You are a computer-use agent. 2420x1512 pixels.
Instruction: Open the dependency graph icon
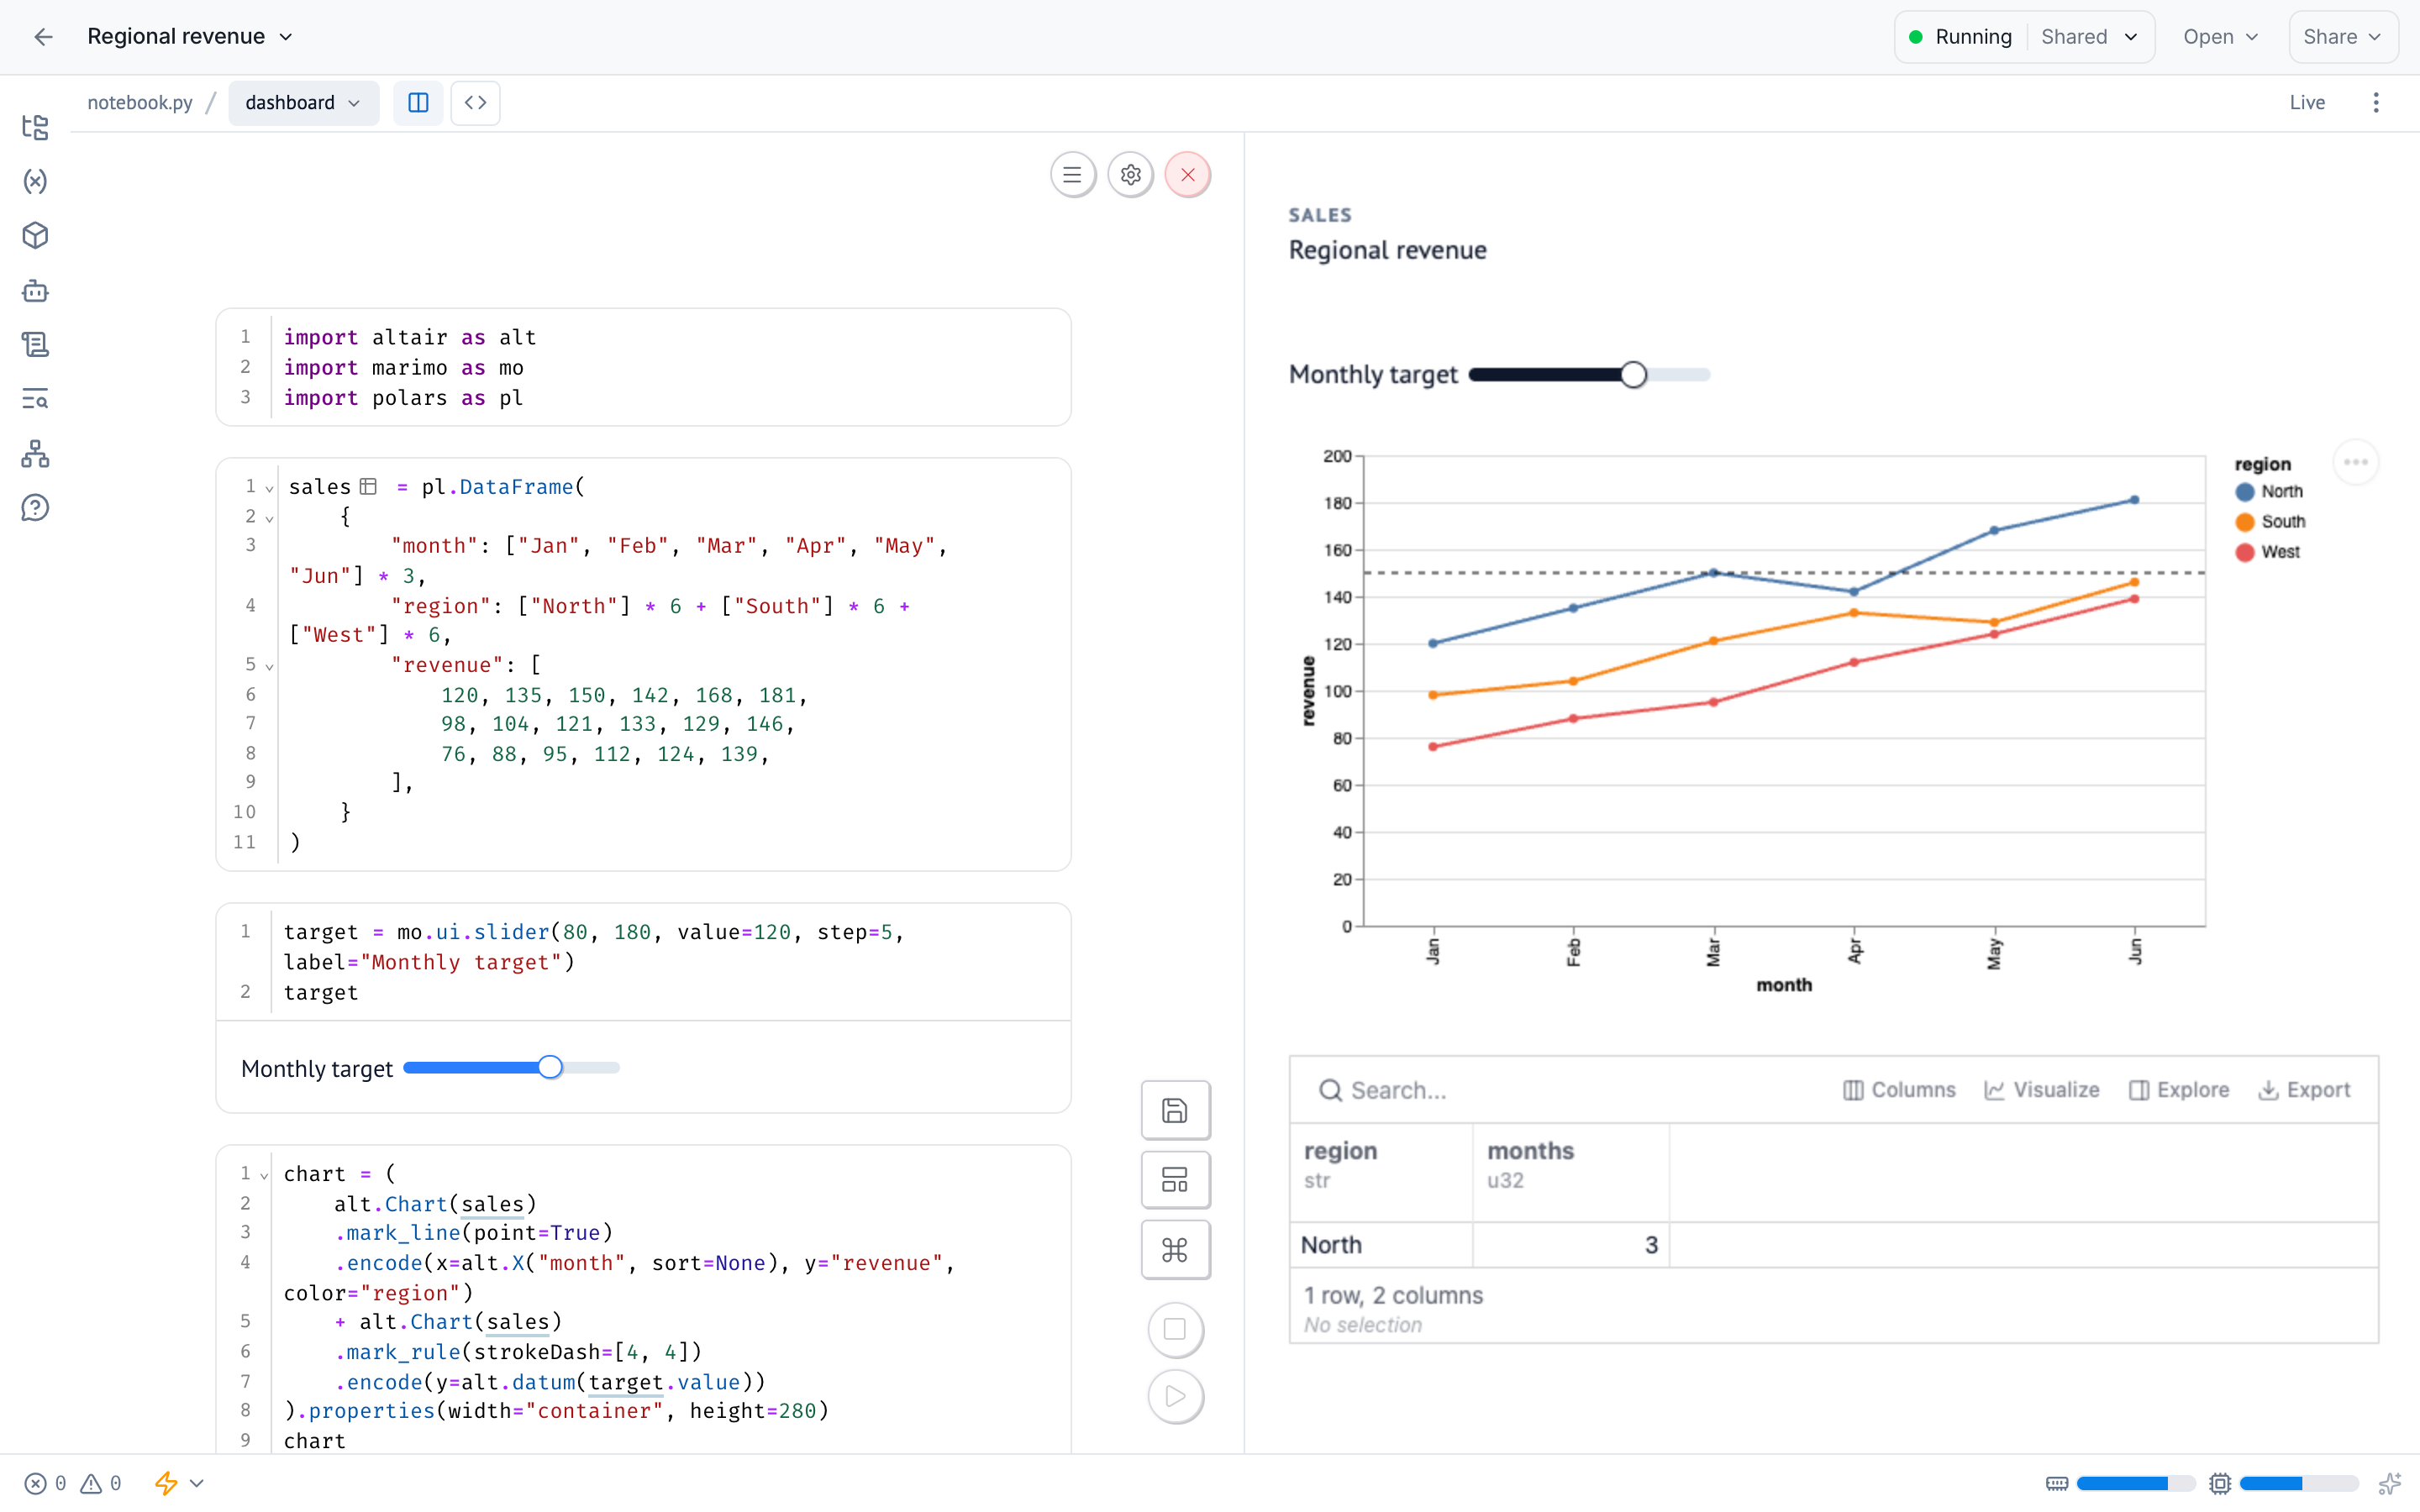(35, 454)
